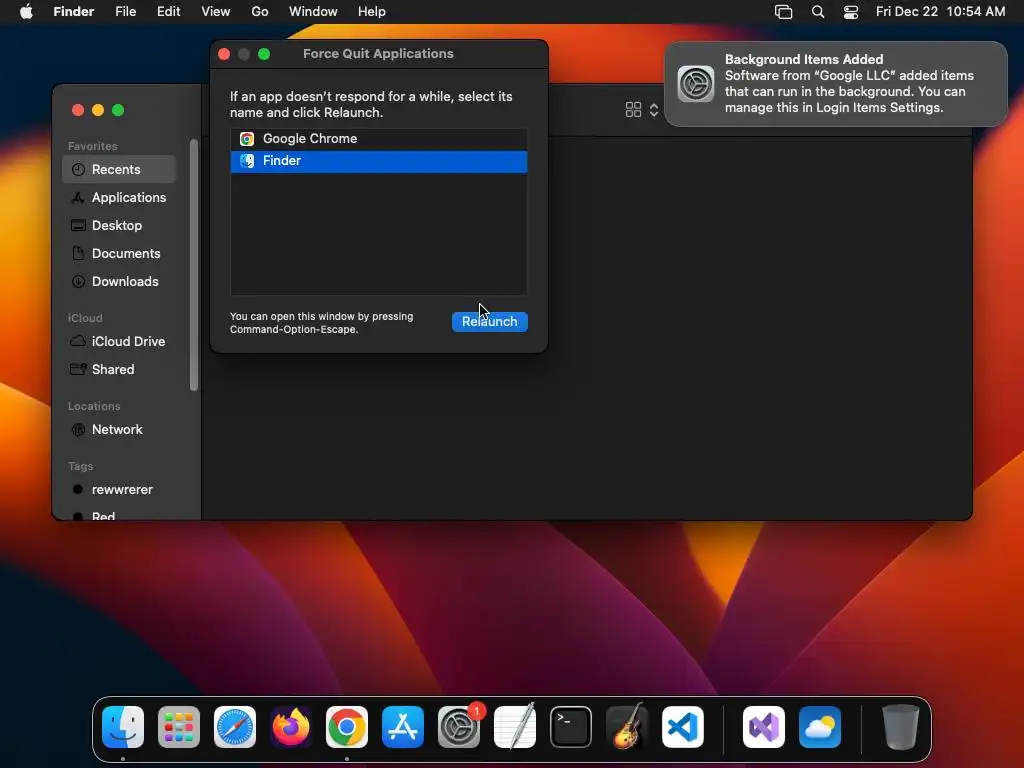The height and width of the screenshot is (768, 1024).
Task: Open Desktop in Finder sidebar
Action: (x=120, y=225)
